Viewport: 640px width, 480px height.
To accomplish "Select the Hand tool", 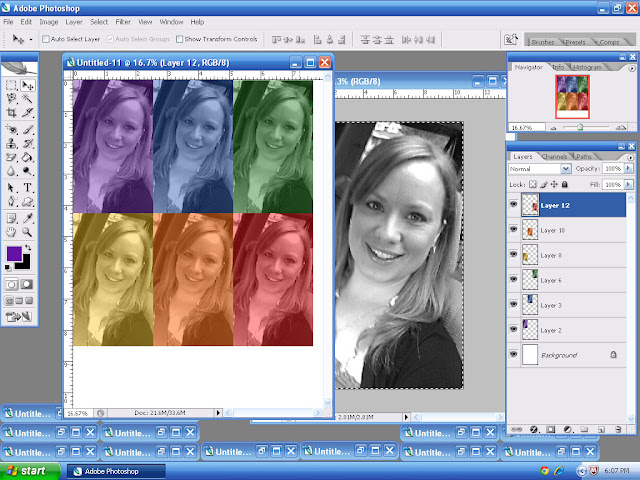I will coord(11,232).
